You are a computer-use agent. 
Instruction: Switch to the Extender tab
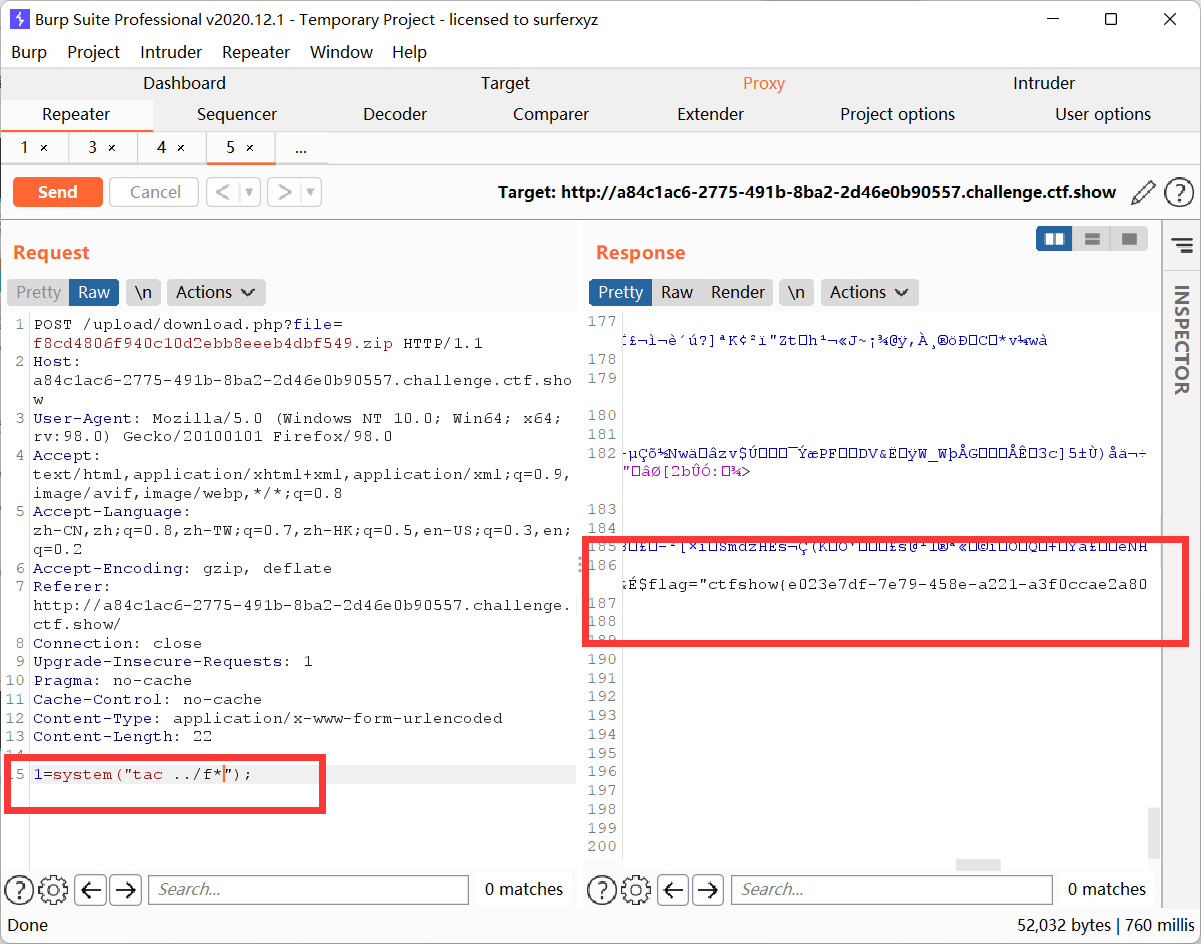coord(710,114)
